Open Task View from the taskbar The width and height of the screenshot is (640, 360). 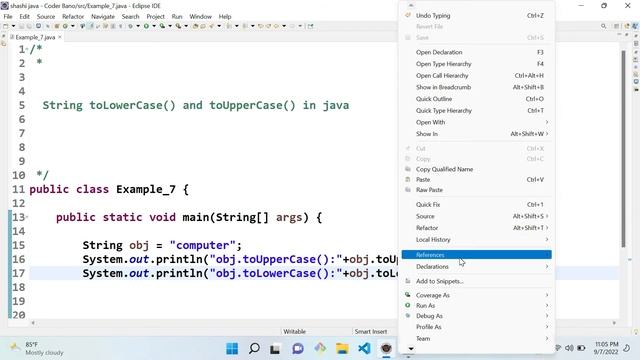[275, 349]
